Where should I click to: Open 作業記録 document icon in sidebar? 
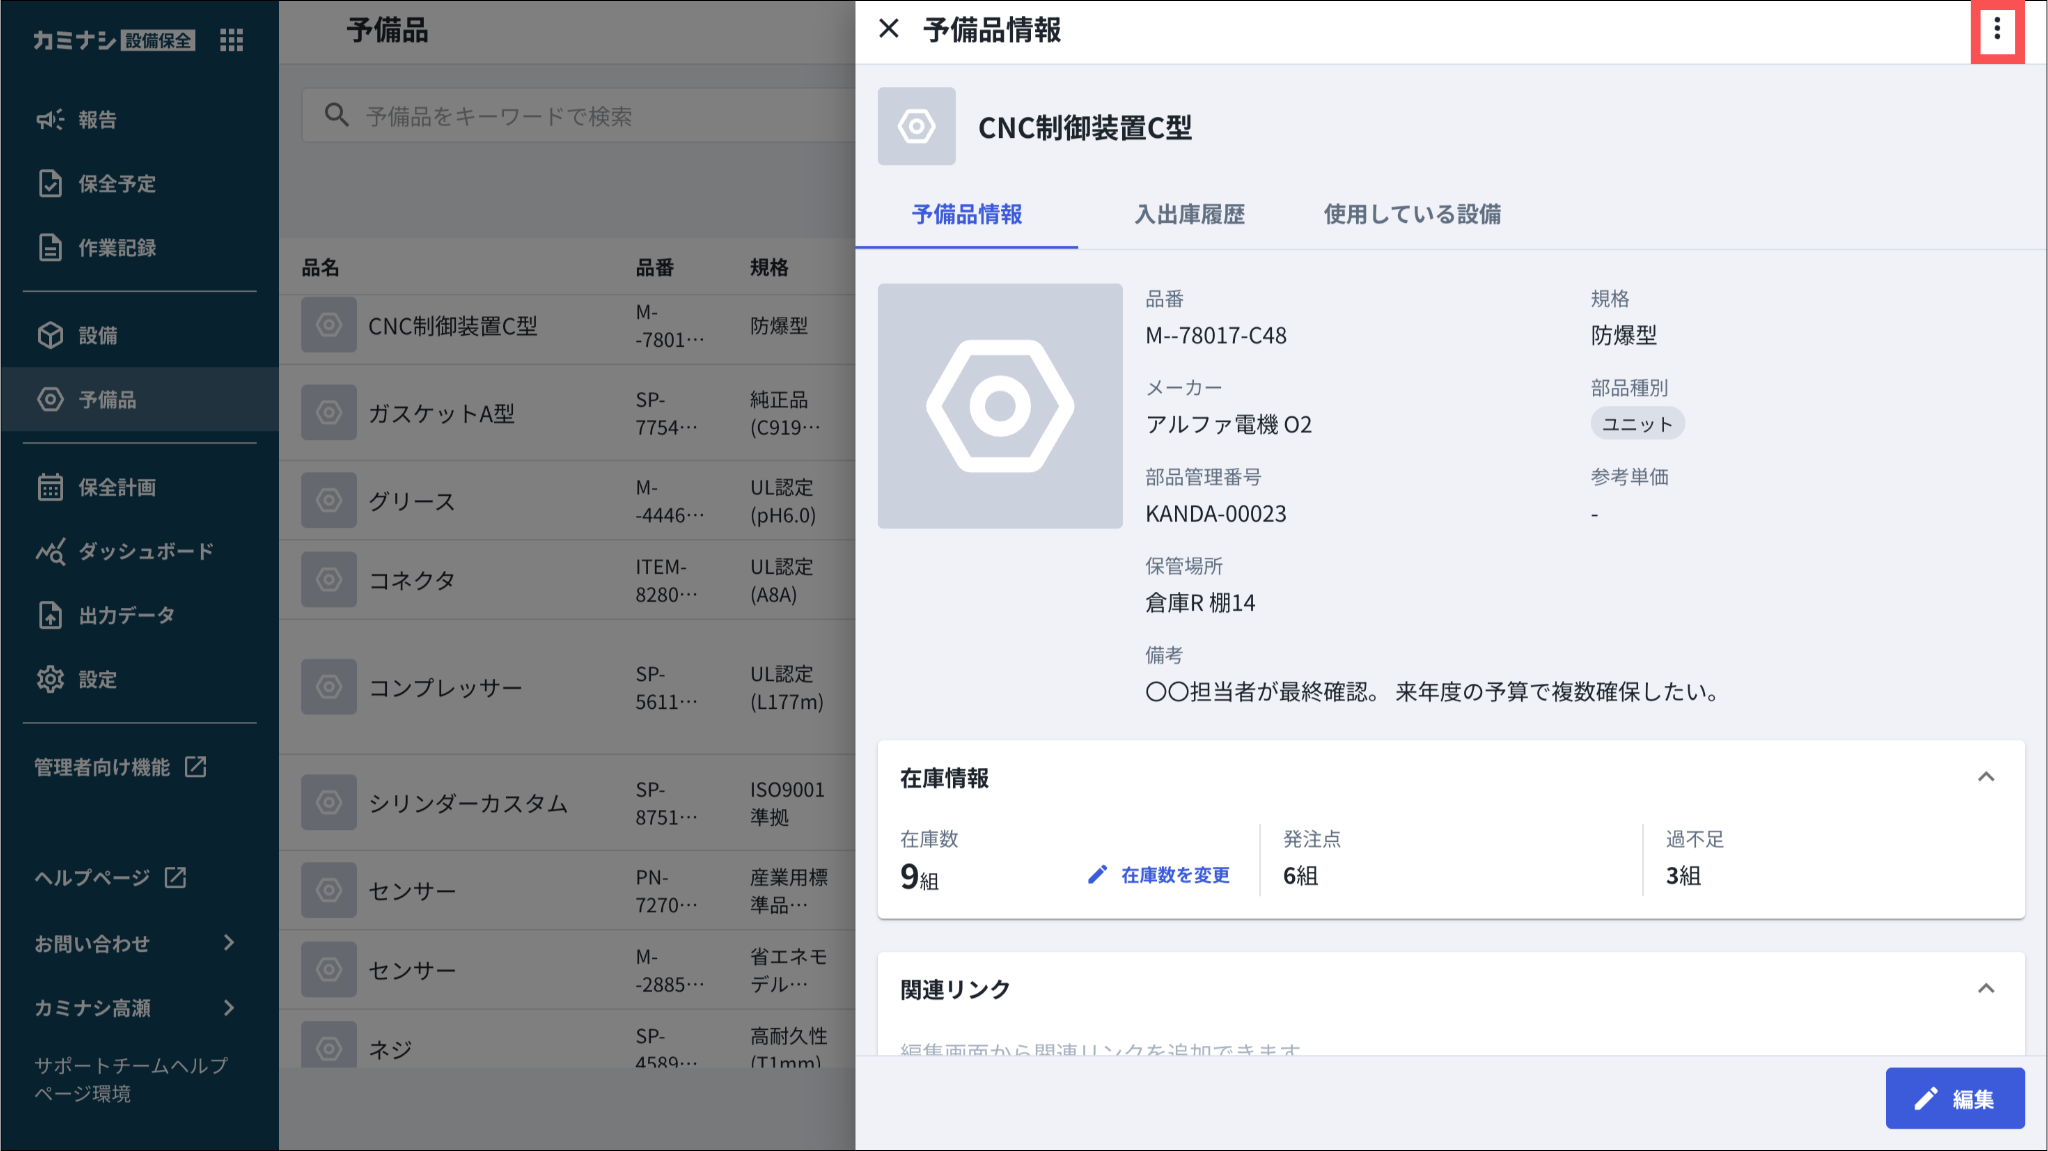coord(50,248)
